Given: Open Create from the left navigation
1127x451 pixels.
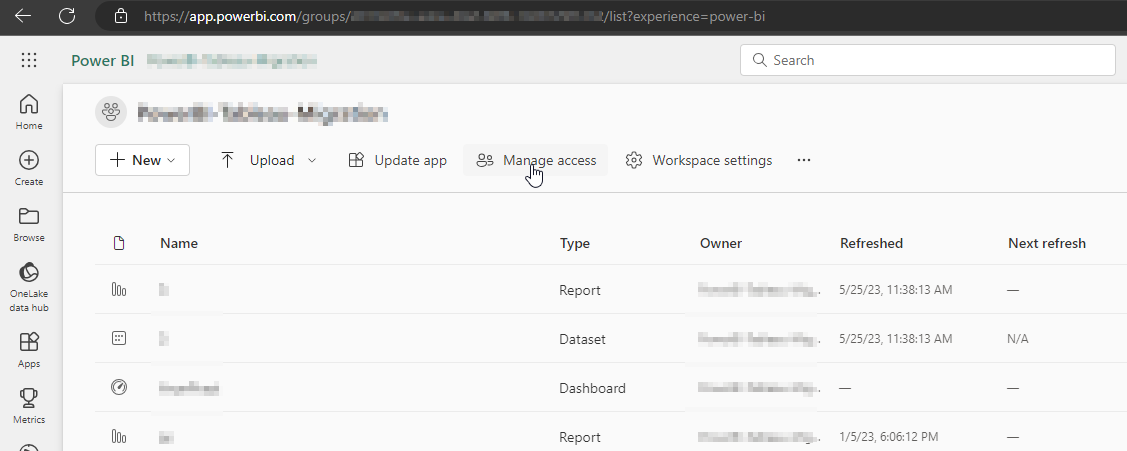Looking at the screenshot, I should [29, 168].
